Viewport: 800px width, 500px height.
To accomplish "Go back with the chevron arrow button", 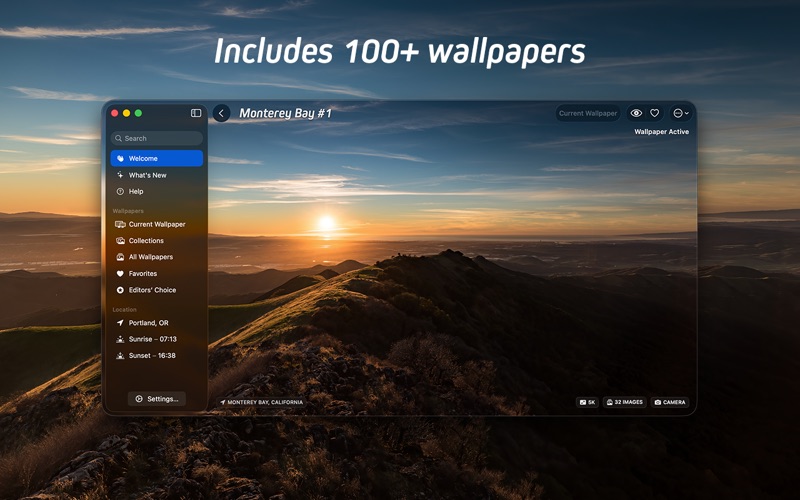I will coord(221,113).
